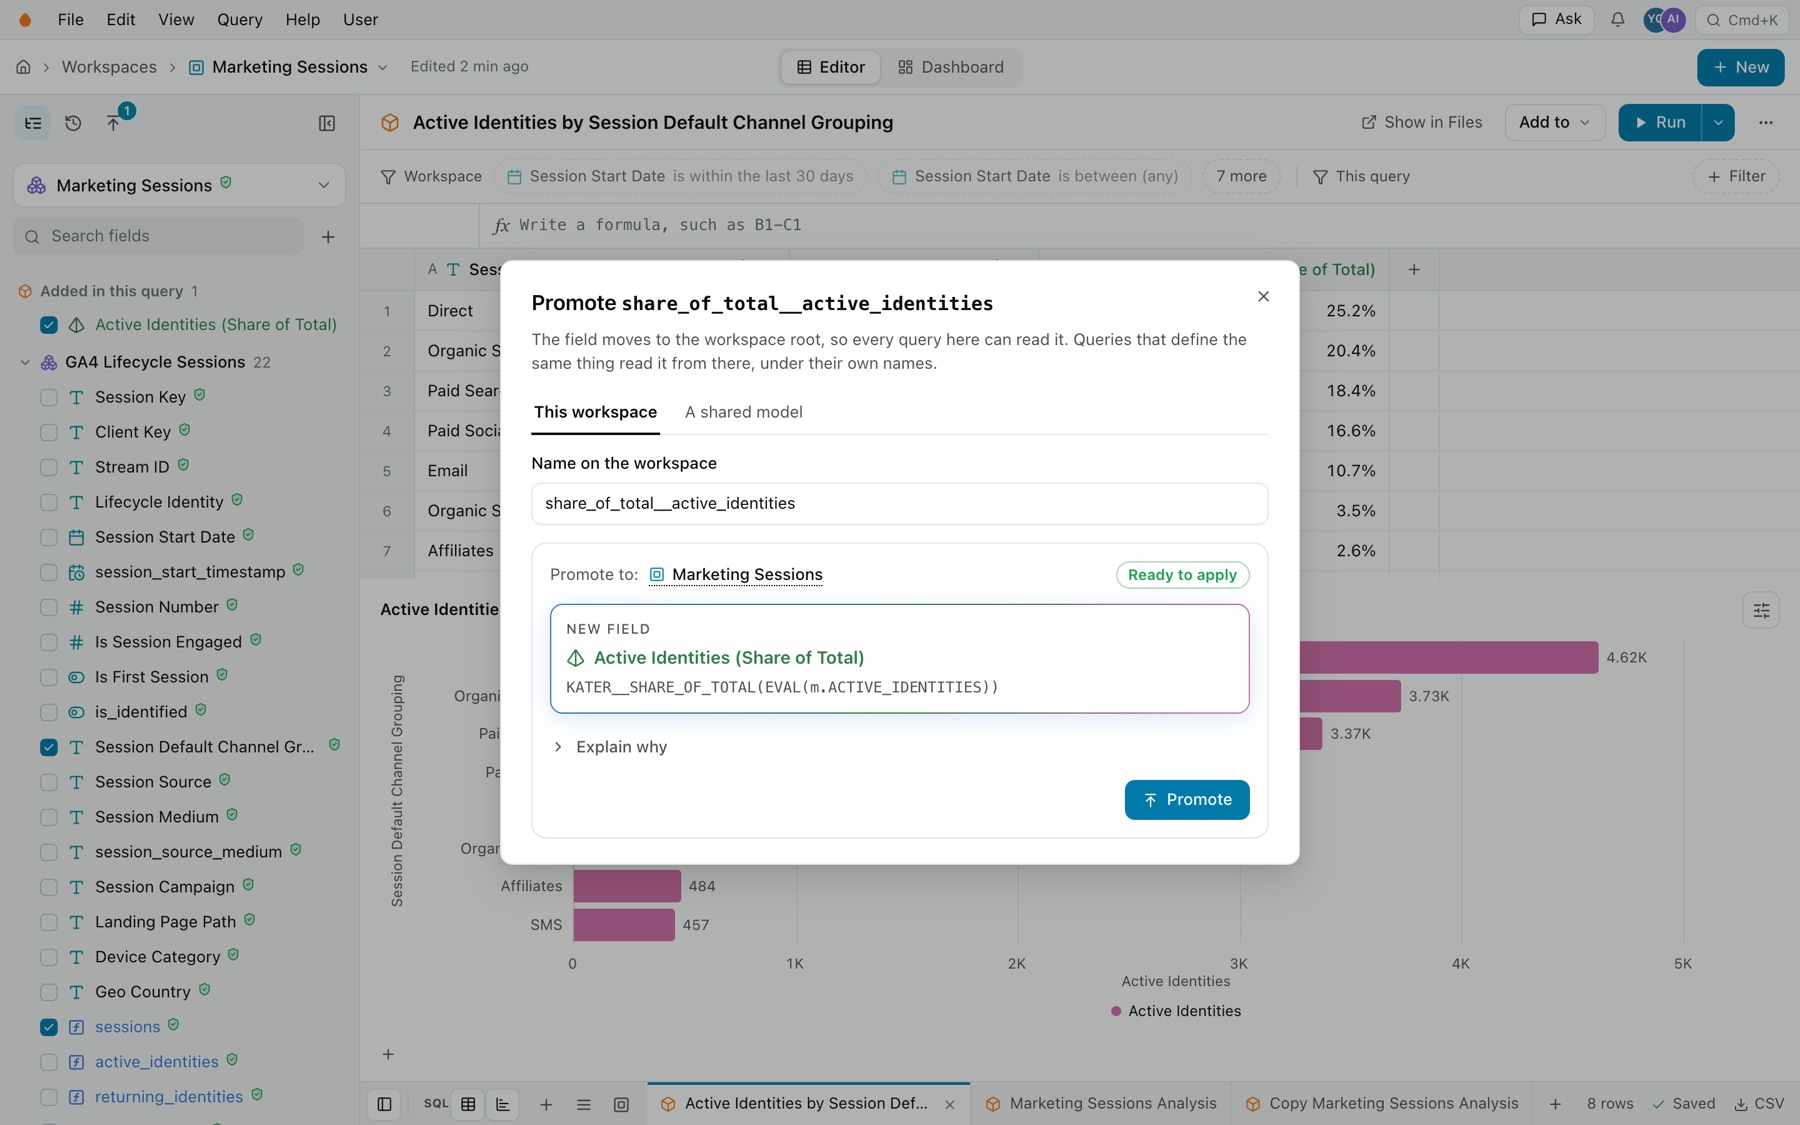Open the Query menu

pyautogui.click(x=240, y=20)
